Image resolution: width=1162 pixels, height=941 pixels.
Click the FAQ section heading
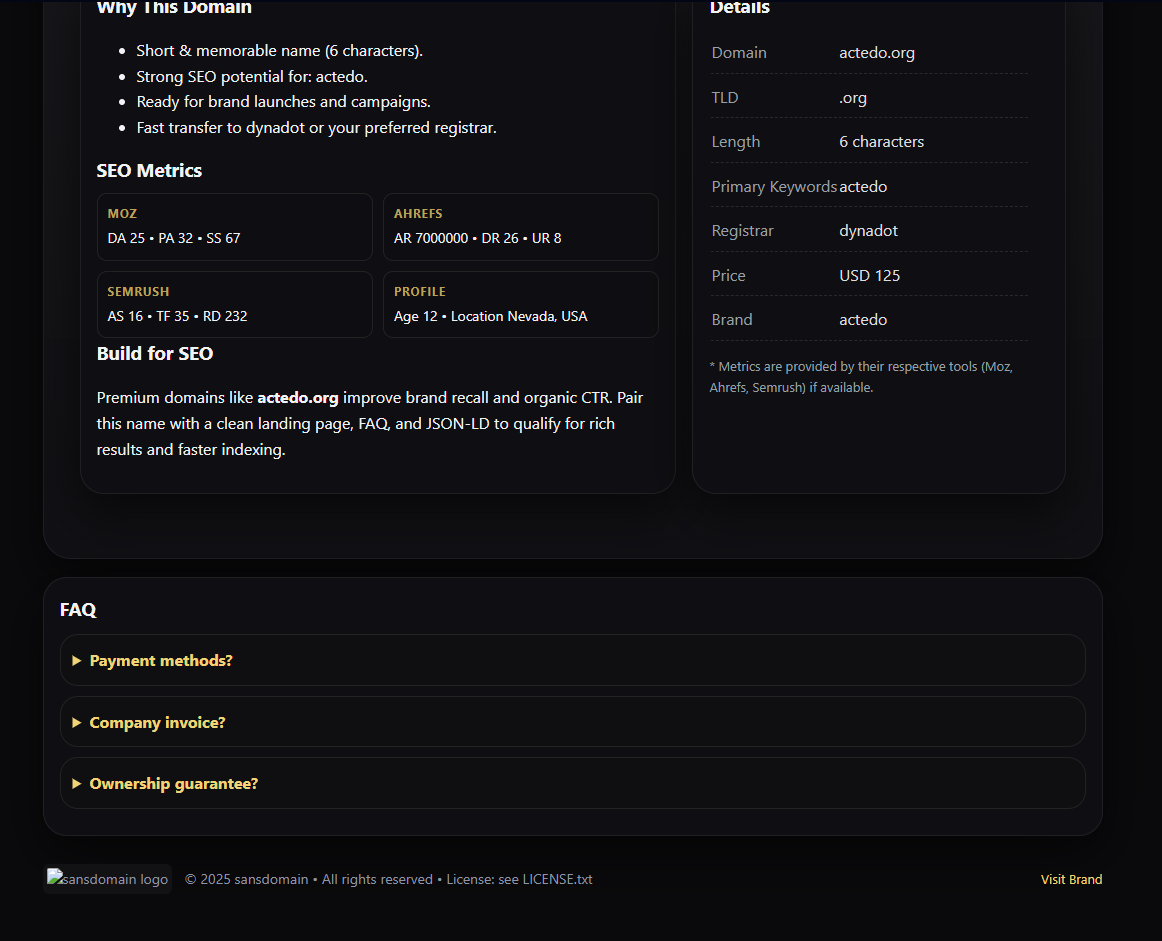[78, 610]
